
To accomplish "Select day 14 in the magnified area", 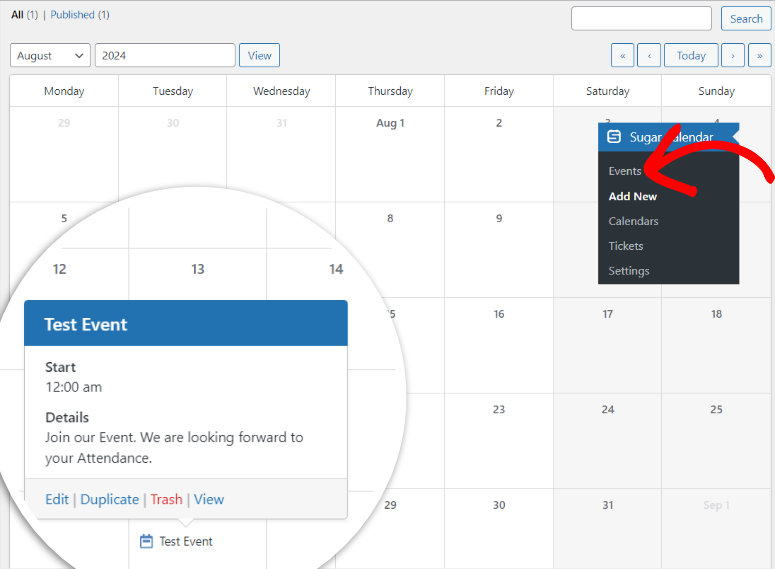I will (336, 269).
